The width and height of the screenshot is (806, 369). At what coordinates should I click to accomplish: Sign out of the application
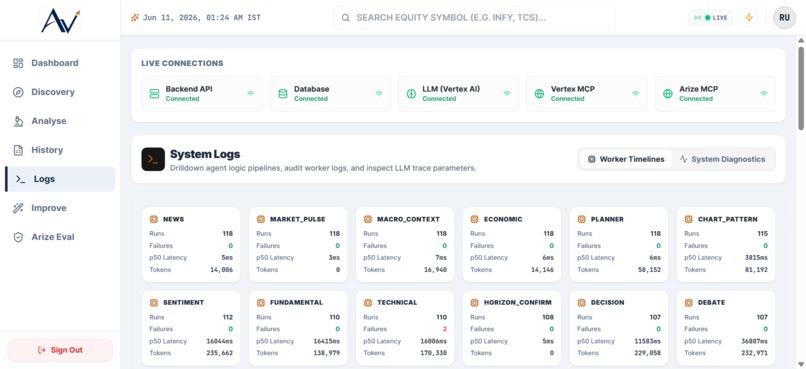point(60,350)
